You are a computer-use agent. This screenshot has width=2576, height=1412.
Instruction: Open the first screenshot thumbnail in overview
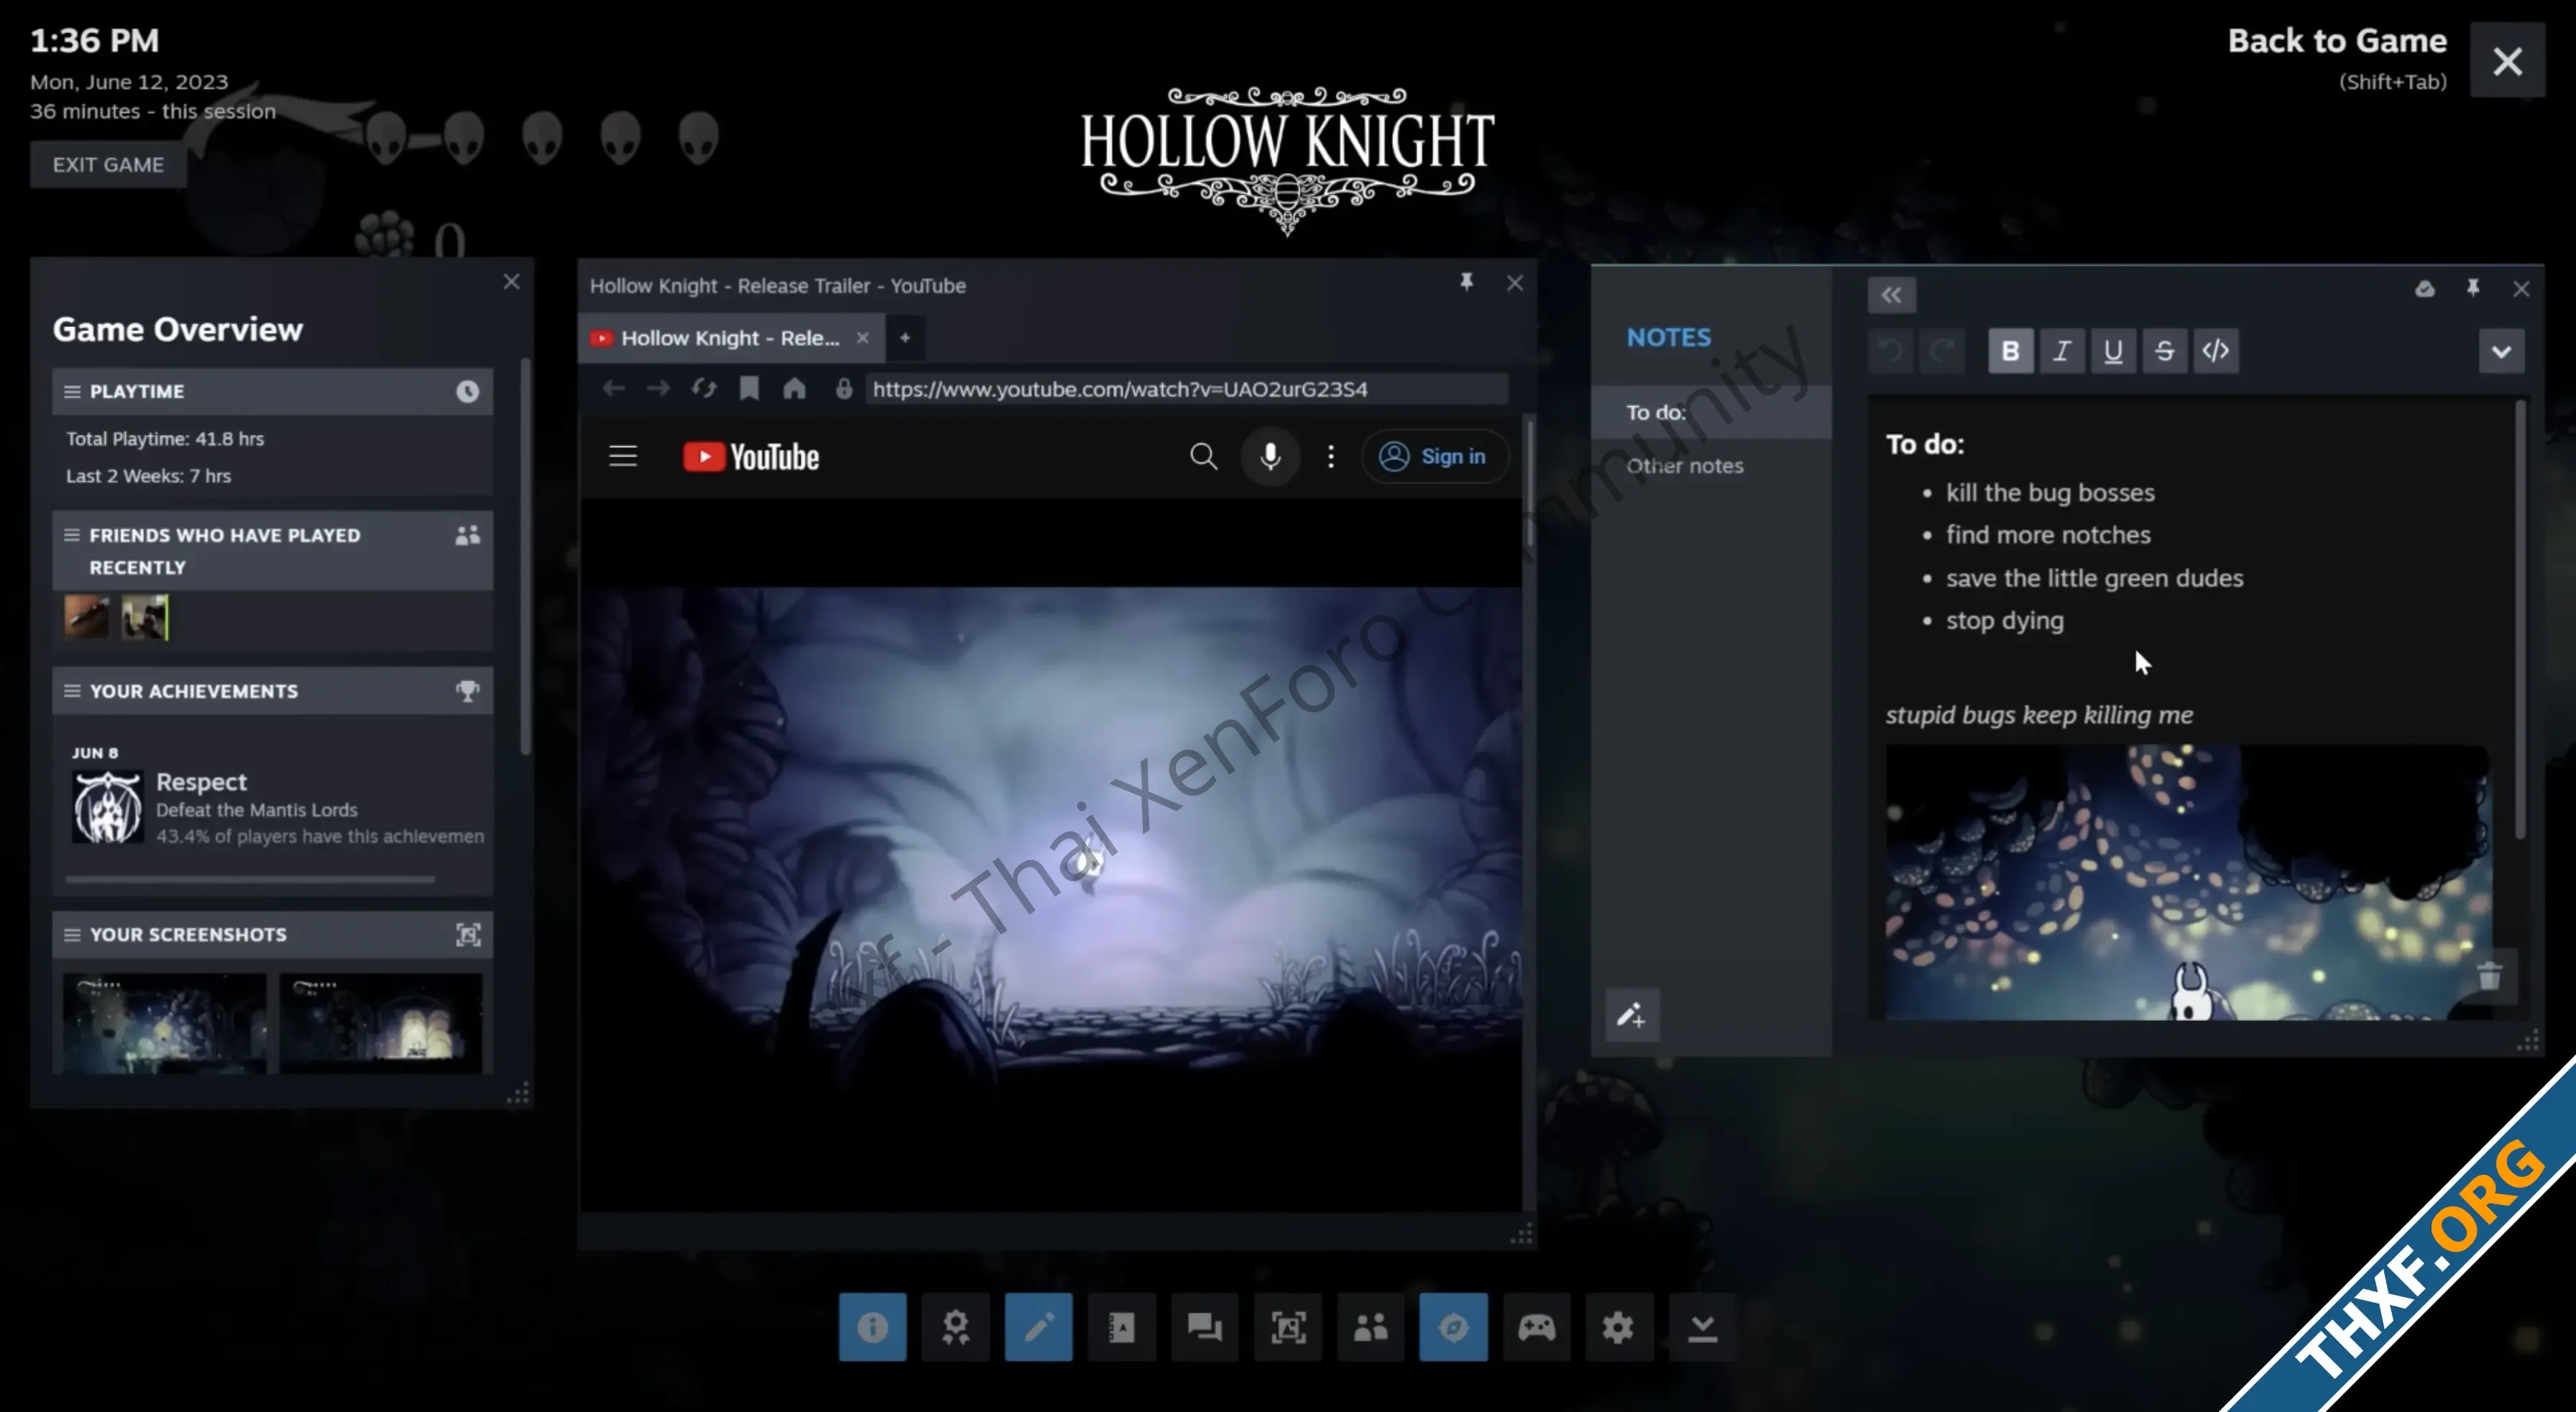click(165, 1024)
